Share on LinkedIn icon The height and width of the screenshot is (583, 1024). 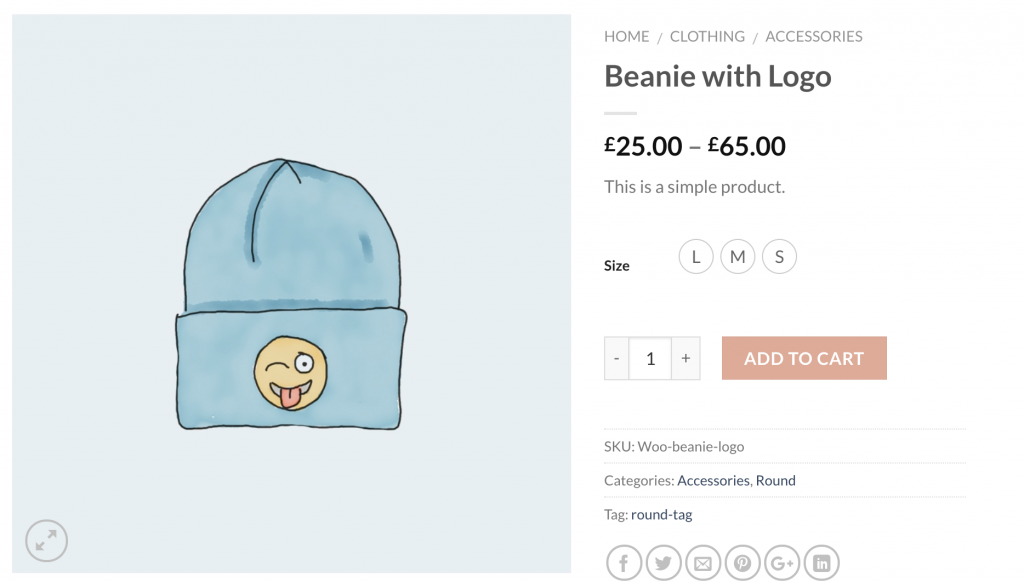coord(822,563)
